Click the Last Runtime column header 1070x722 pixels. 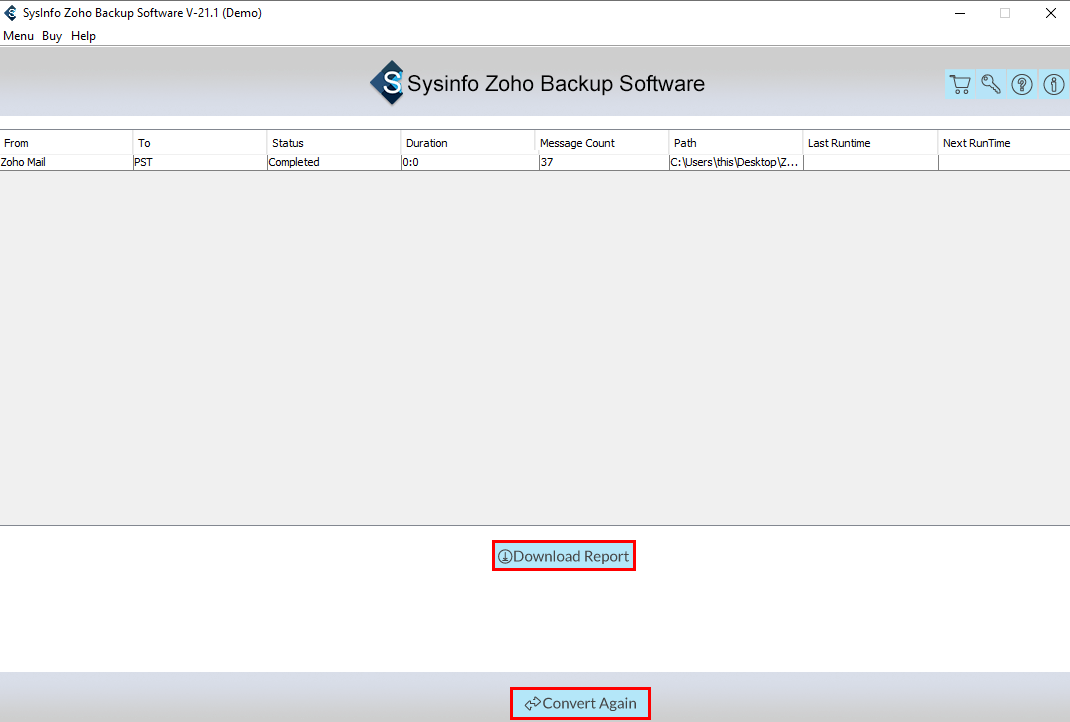[x=870, y=143]
